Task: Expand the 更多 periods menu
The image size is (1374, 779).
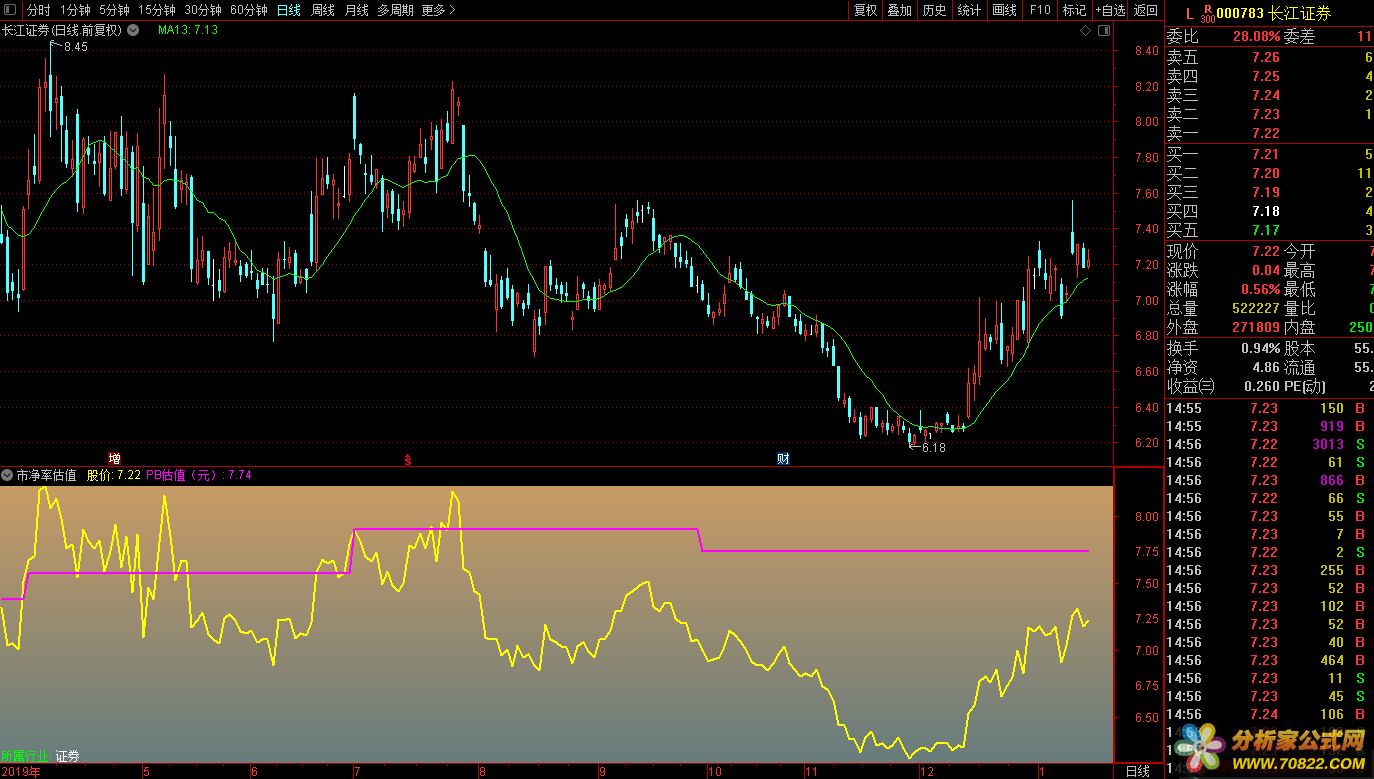Action: 438,10
